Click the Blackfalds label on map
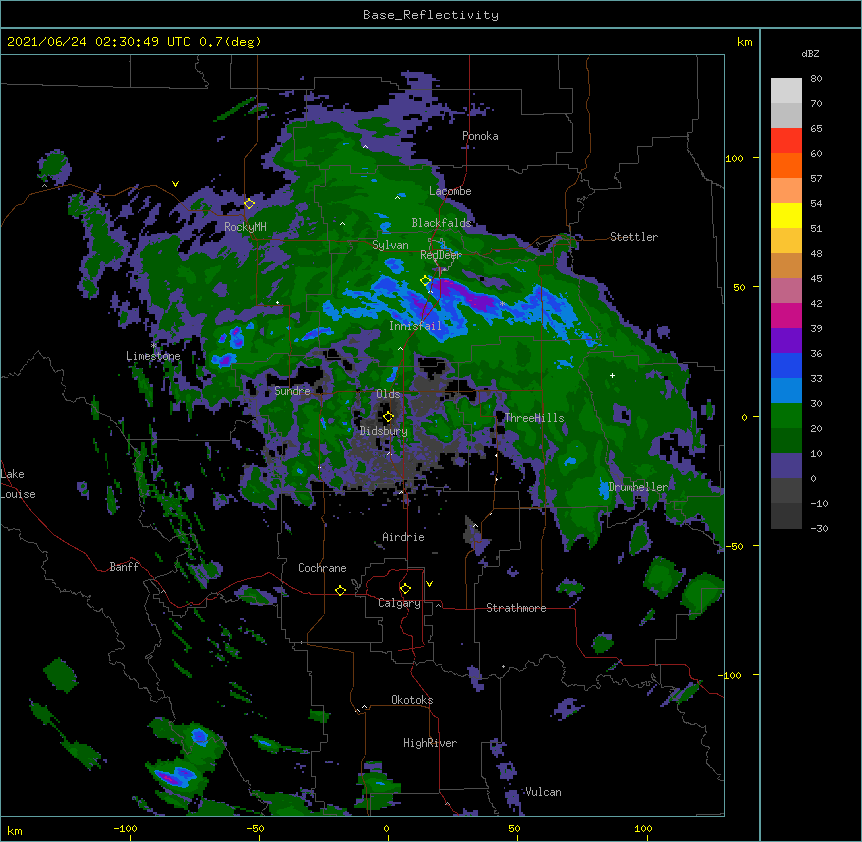 [x=441, y=223]
